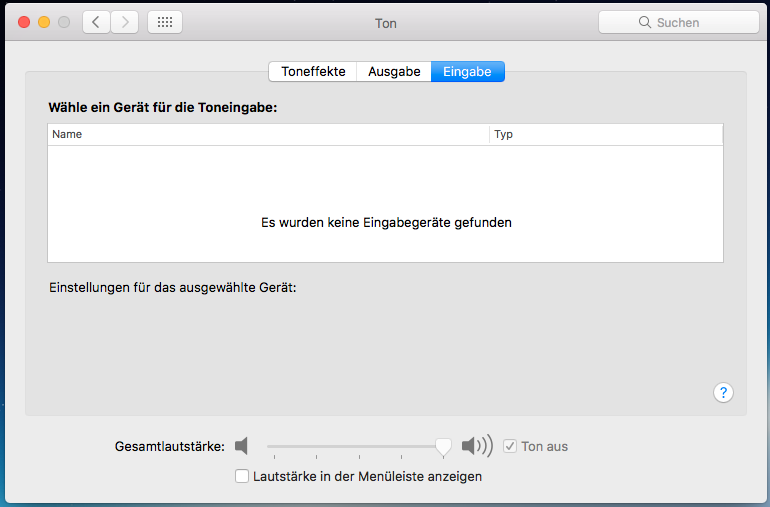Click the forward navigation arrow
The image size is (770, 507).
(x=125, y=22)
